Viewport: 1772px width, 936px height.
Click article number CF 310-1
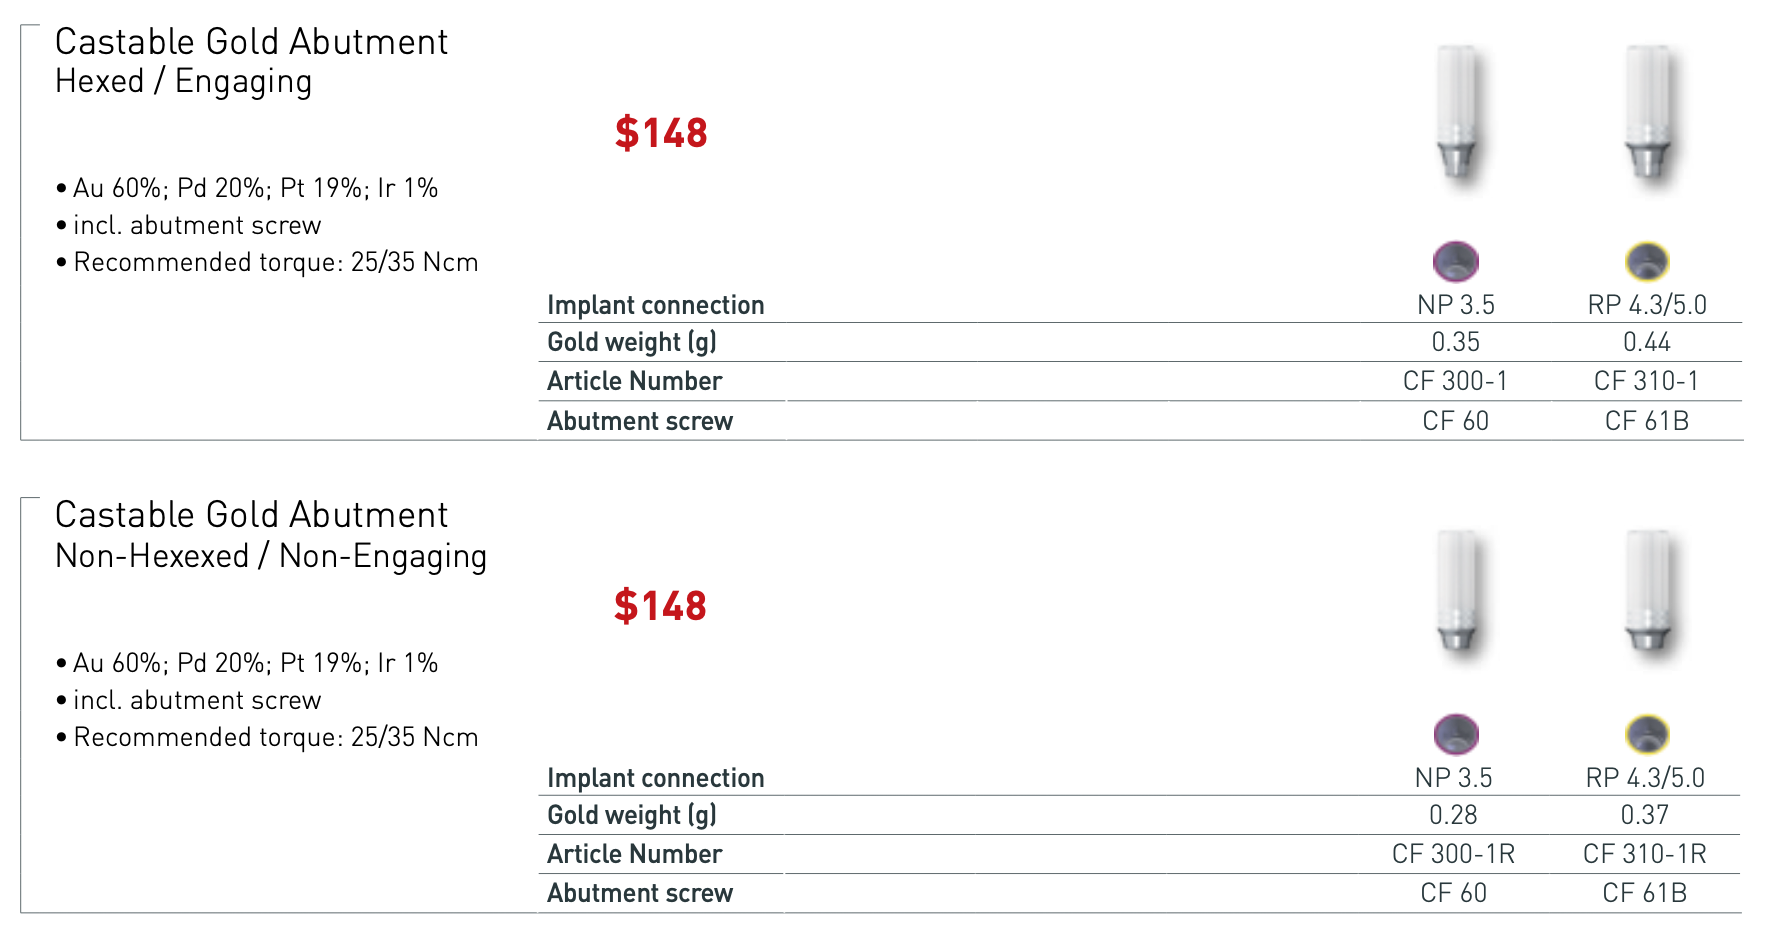(1646, 381)
